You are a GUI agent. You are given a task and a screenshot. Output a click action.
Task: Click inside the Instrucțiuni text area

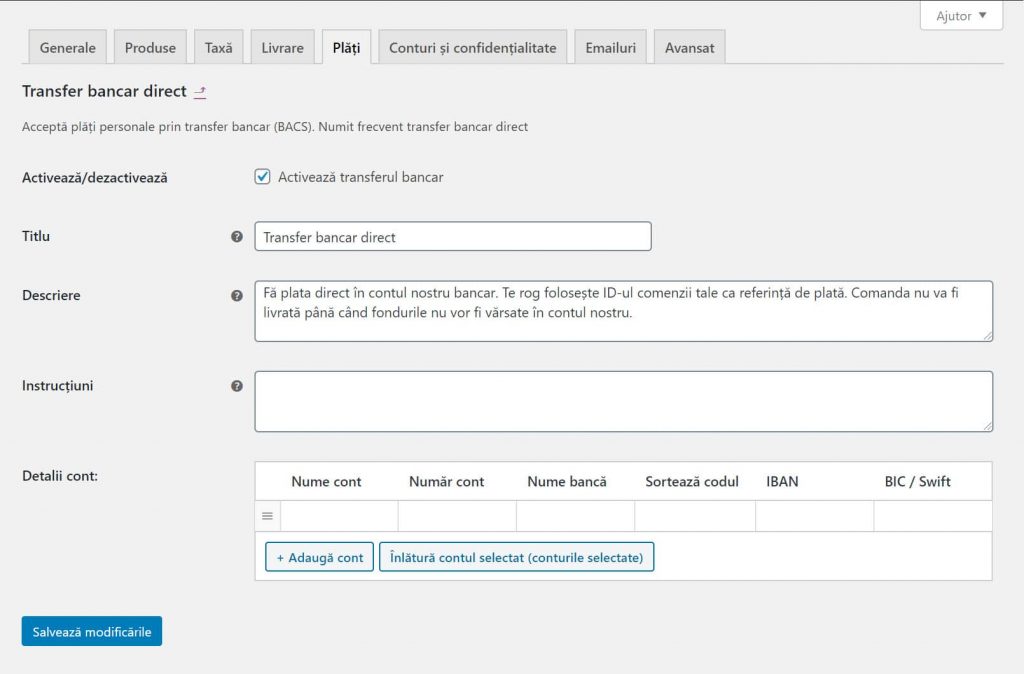624,402
